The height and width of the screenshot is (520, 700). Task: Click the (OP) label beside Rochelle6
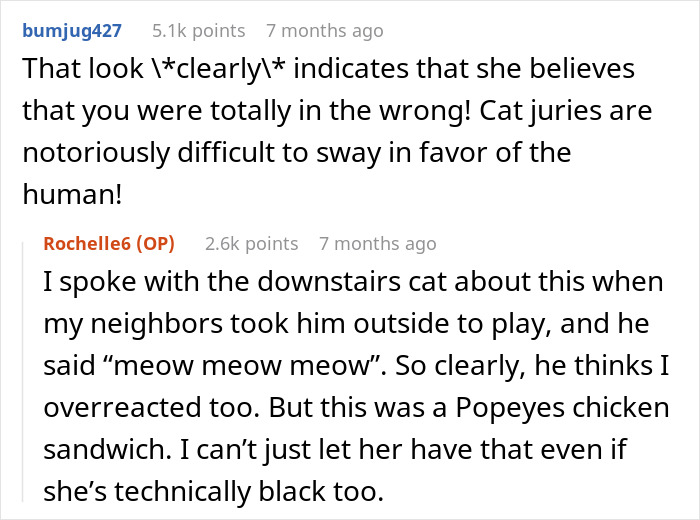(153, 243)
